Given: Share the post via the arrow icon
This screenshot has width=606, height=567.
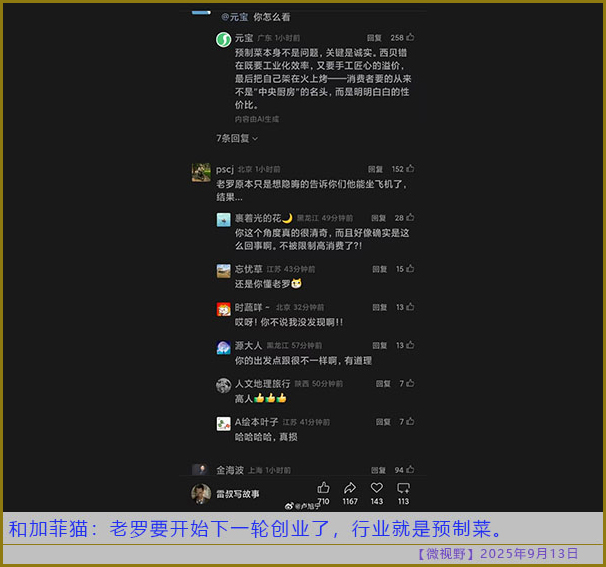Looking at the screenshot, I should [350, 488].
